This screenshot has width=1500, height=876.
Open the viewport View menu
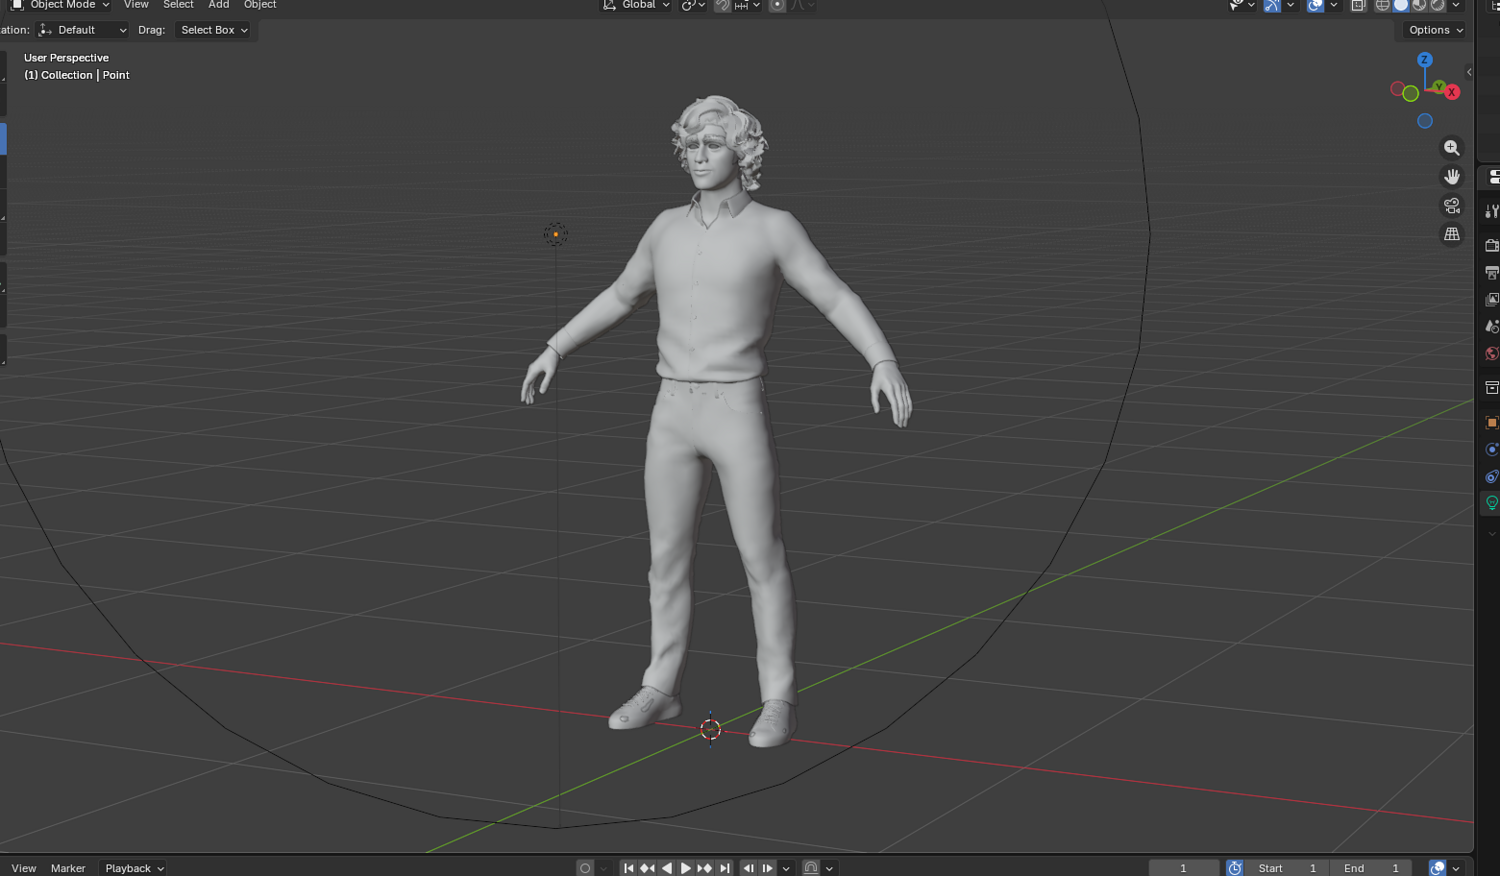[x=136, y=5]
